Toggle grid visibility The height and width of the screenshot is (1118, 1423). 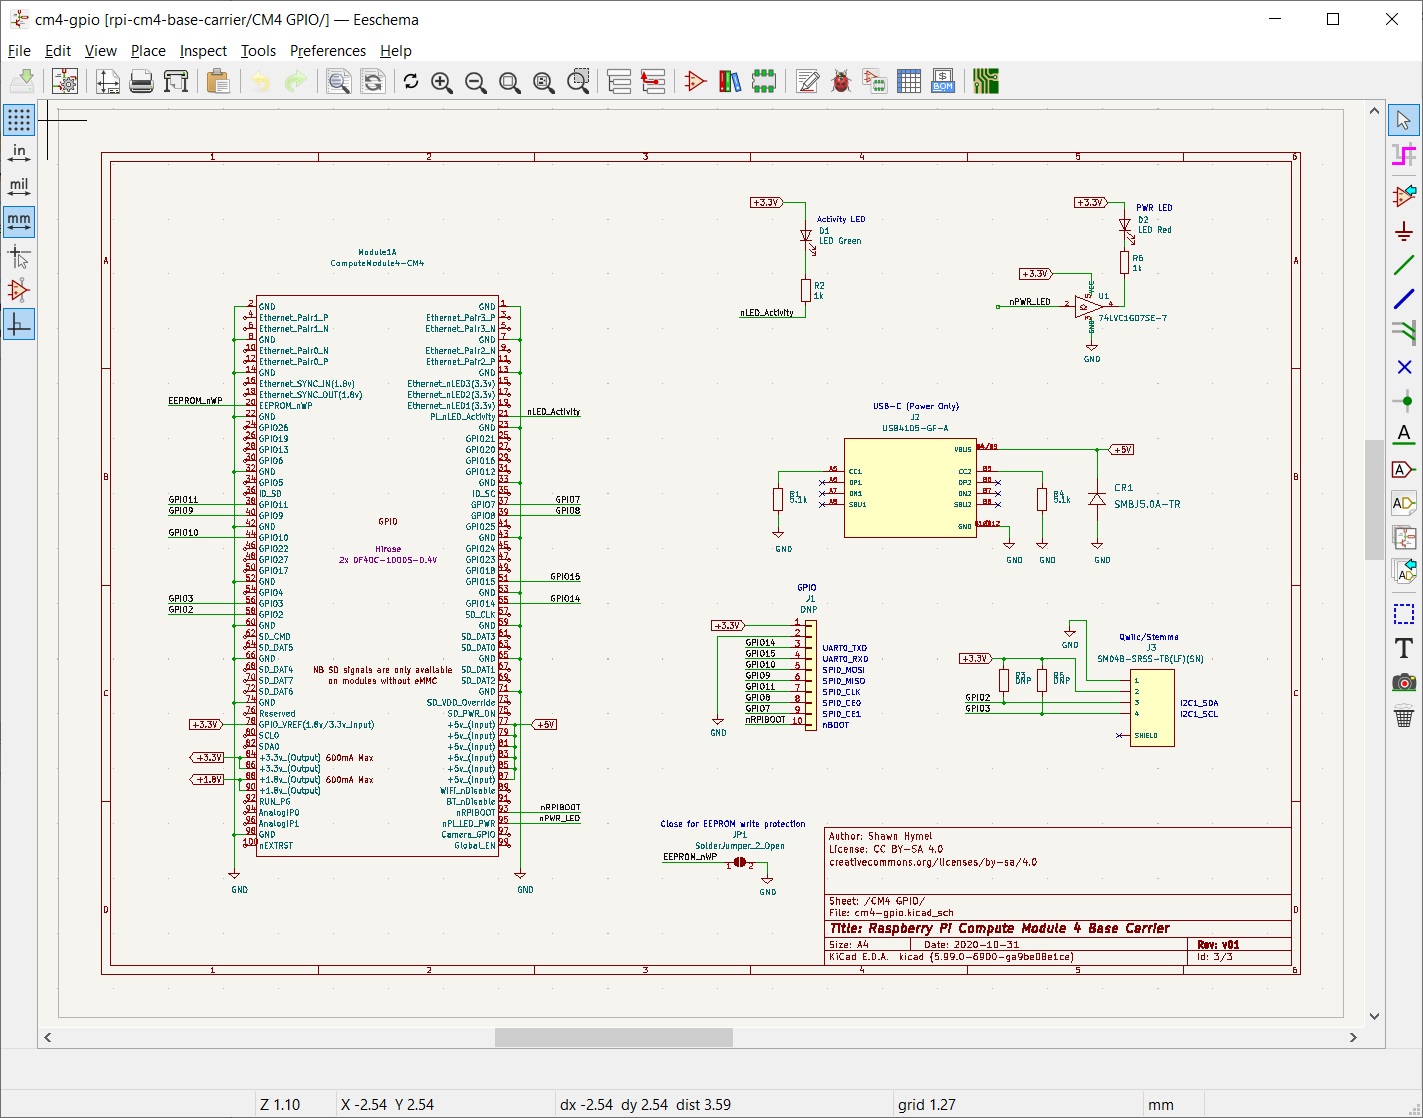18,120
